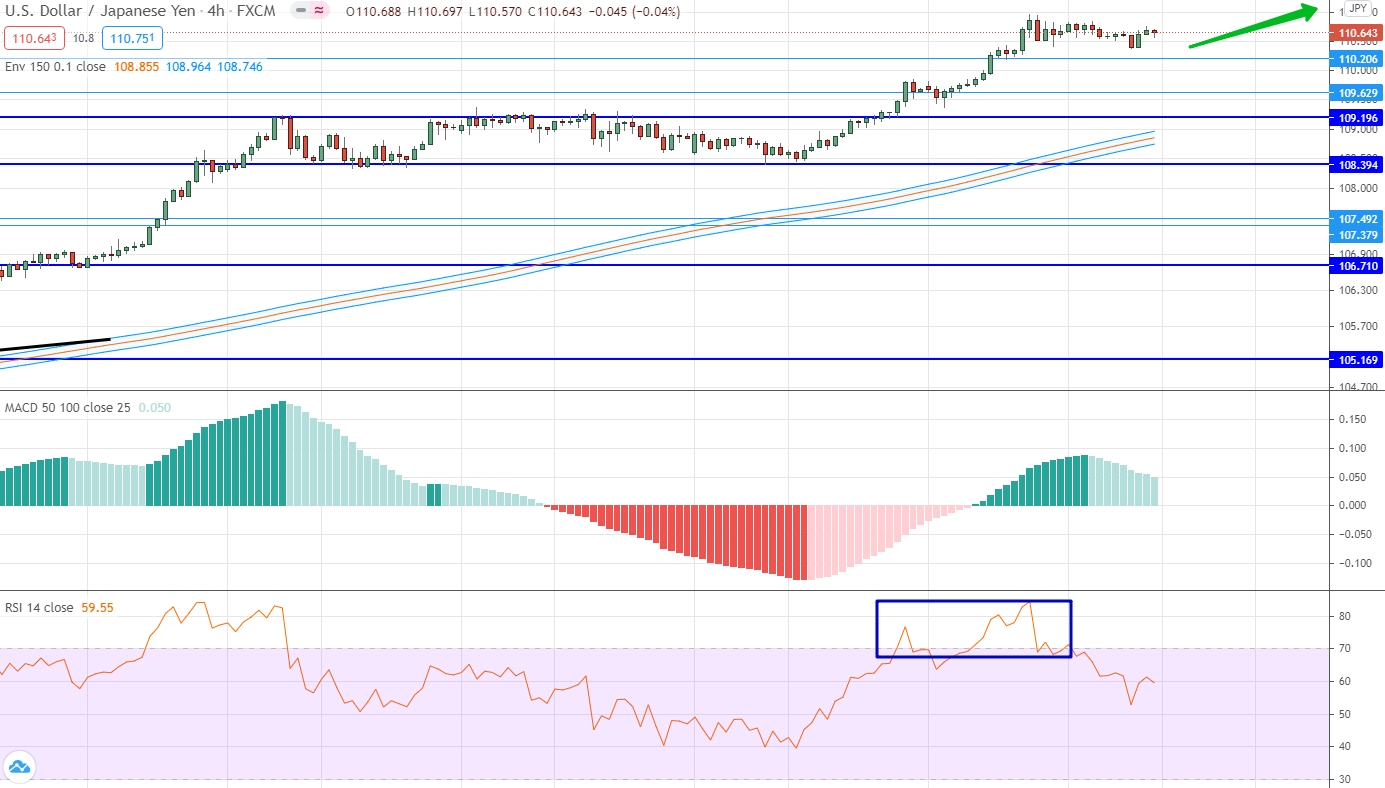Select the 109.196 price line label
Viewport: 1385px width, 788px height.
pyautogui.click(x=1357, y=117)
